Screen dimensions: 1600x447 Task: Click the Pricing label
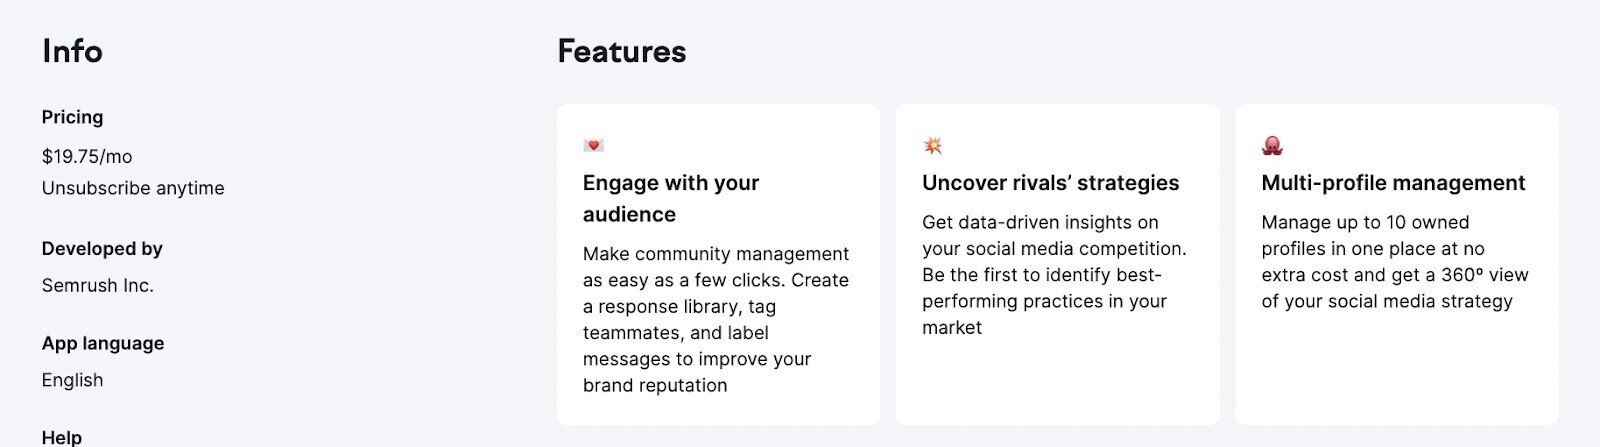click(72, 117)
